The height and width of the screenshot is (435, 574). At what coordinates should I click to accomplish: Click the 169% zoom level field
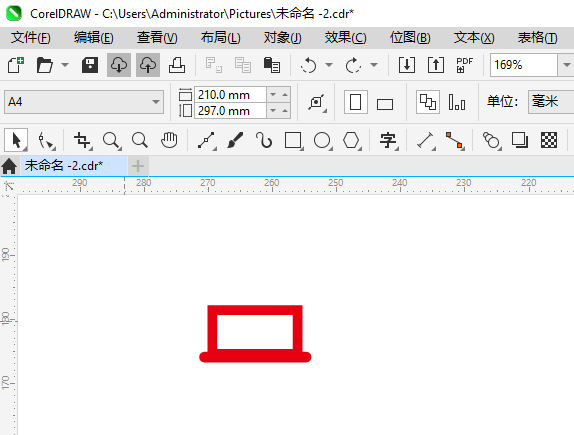(x=524, y=65)
